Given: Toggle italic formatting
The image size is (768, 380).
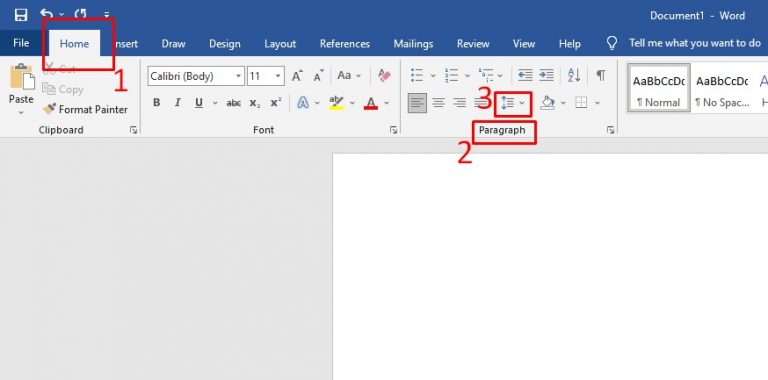Looking at the screenshot, I should pos(178,103).
